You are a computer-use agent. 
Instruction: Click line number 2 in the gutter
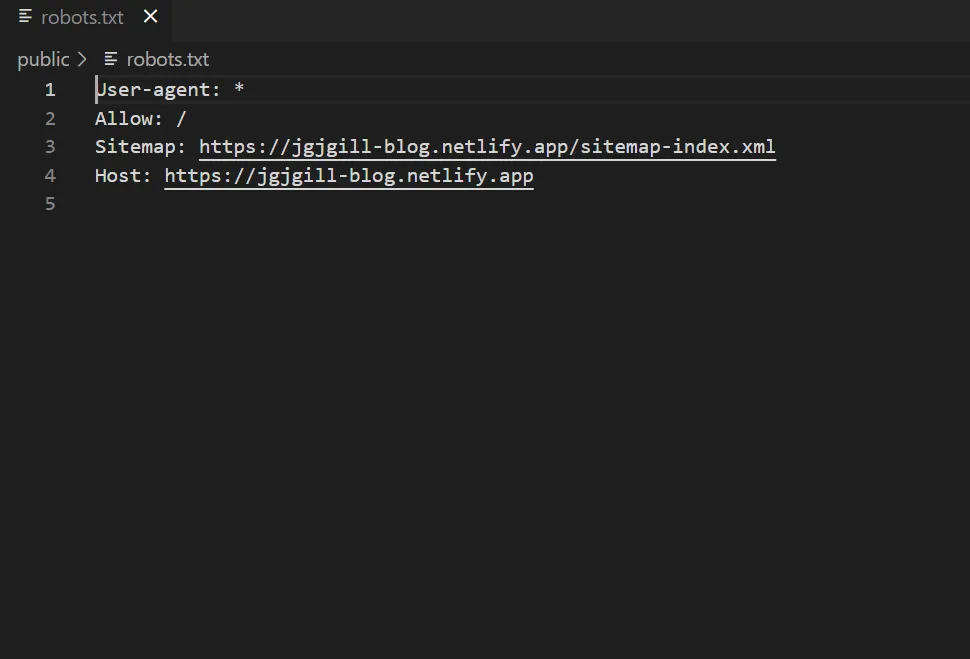coord(50,119)
